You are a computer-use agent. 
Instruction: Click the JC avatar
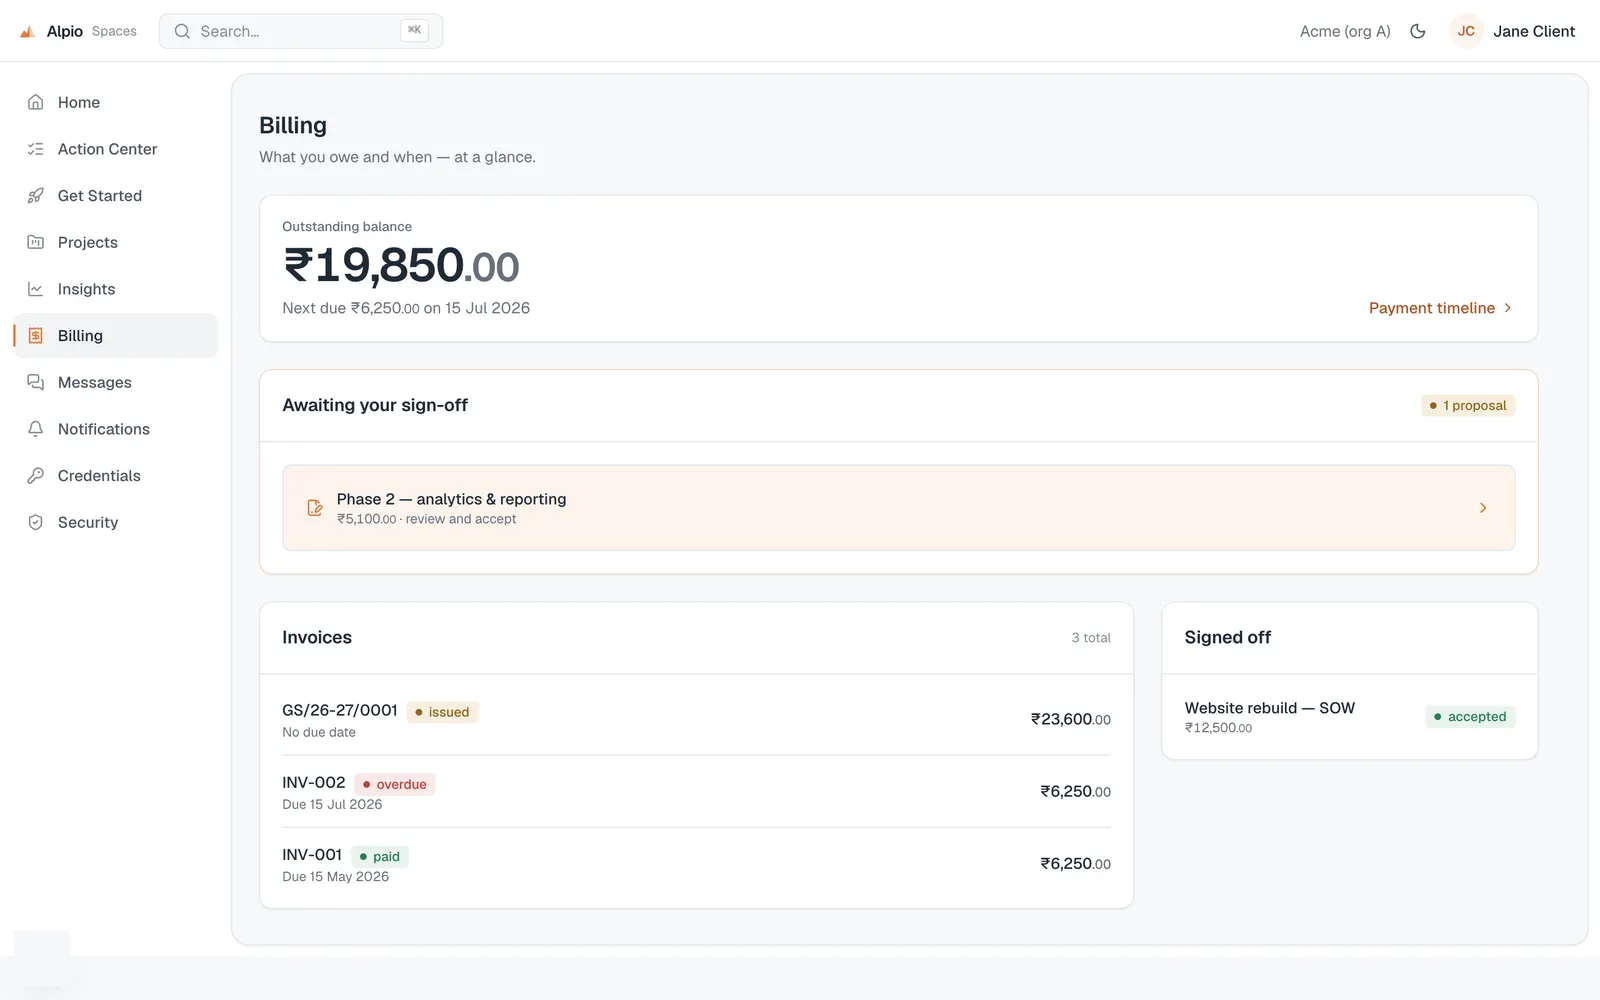[x=1466, y=31]
